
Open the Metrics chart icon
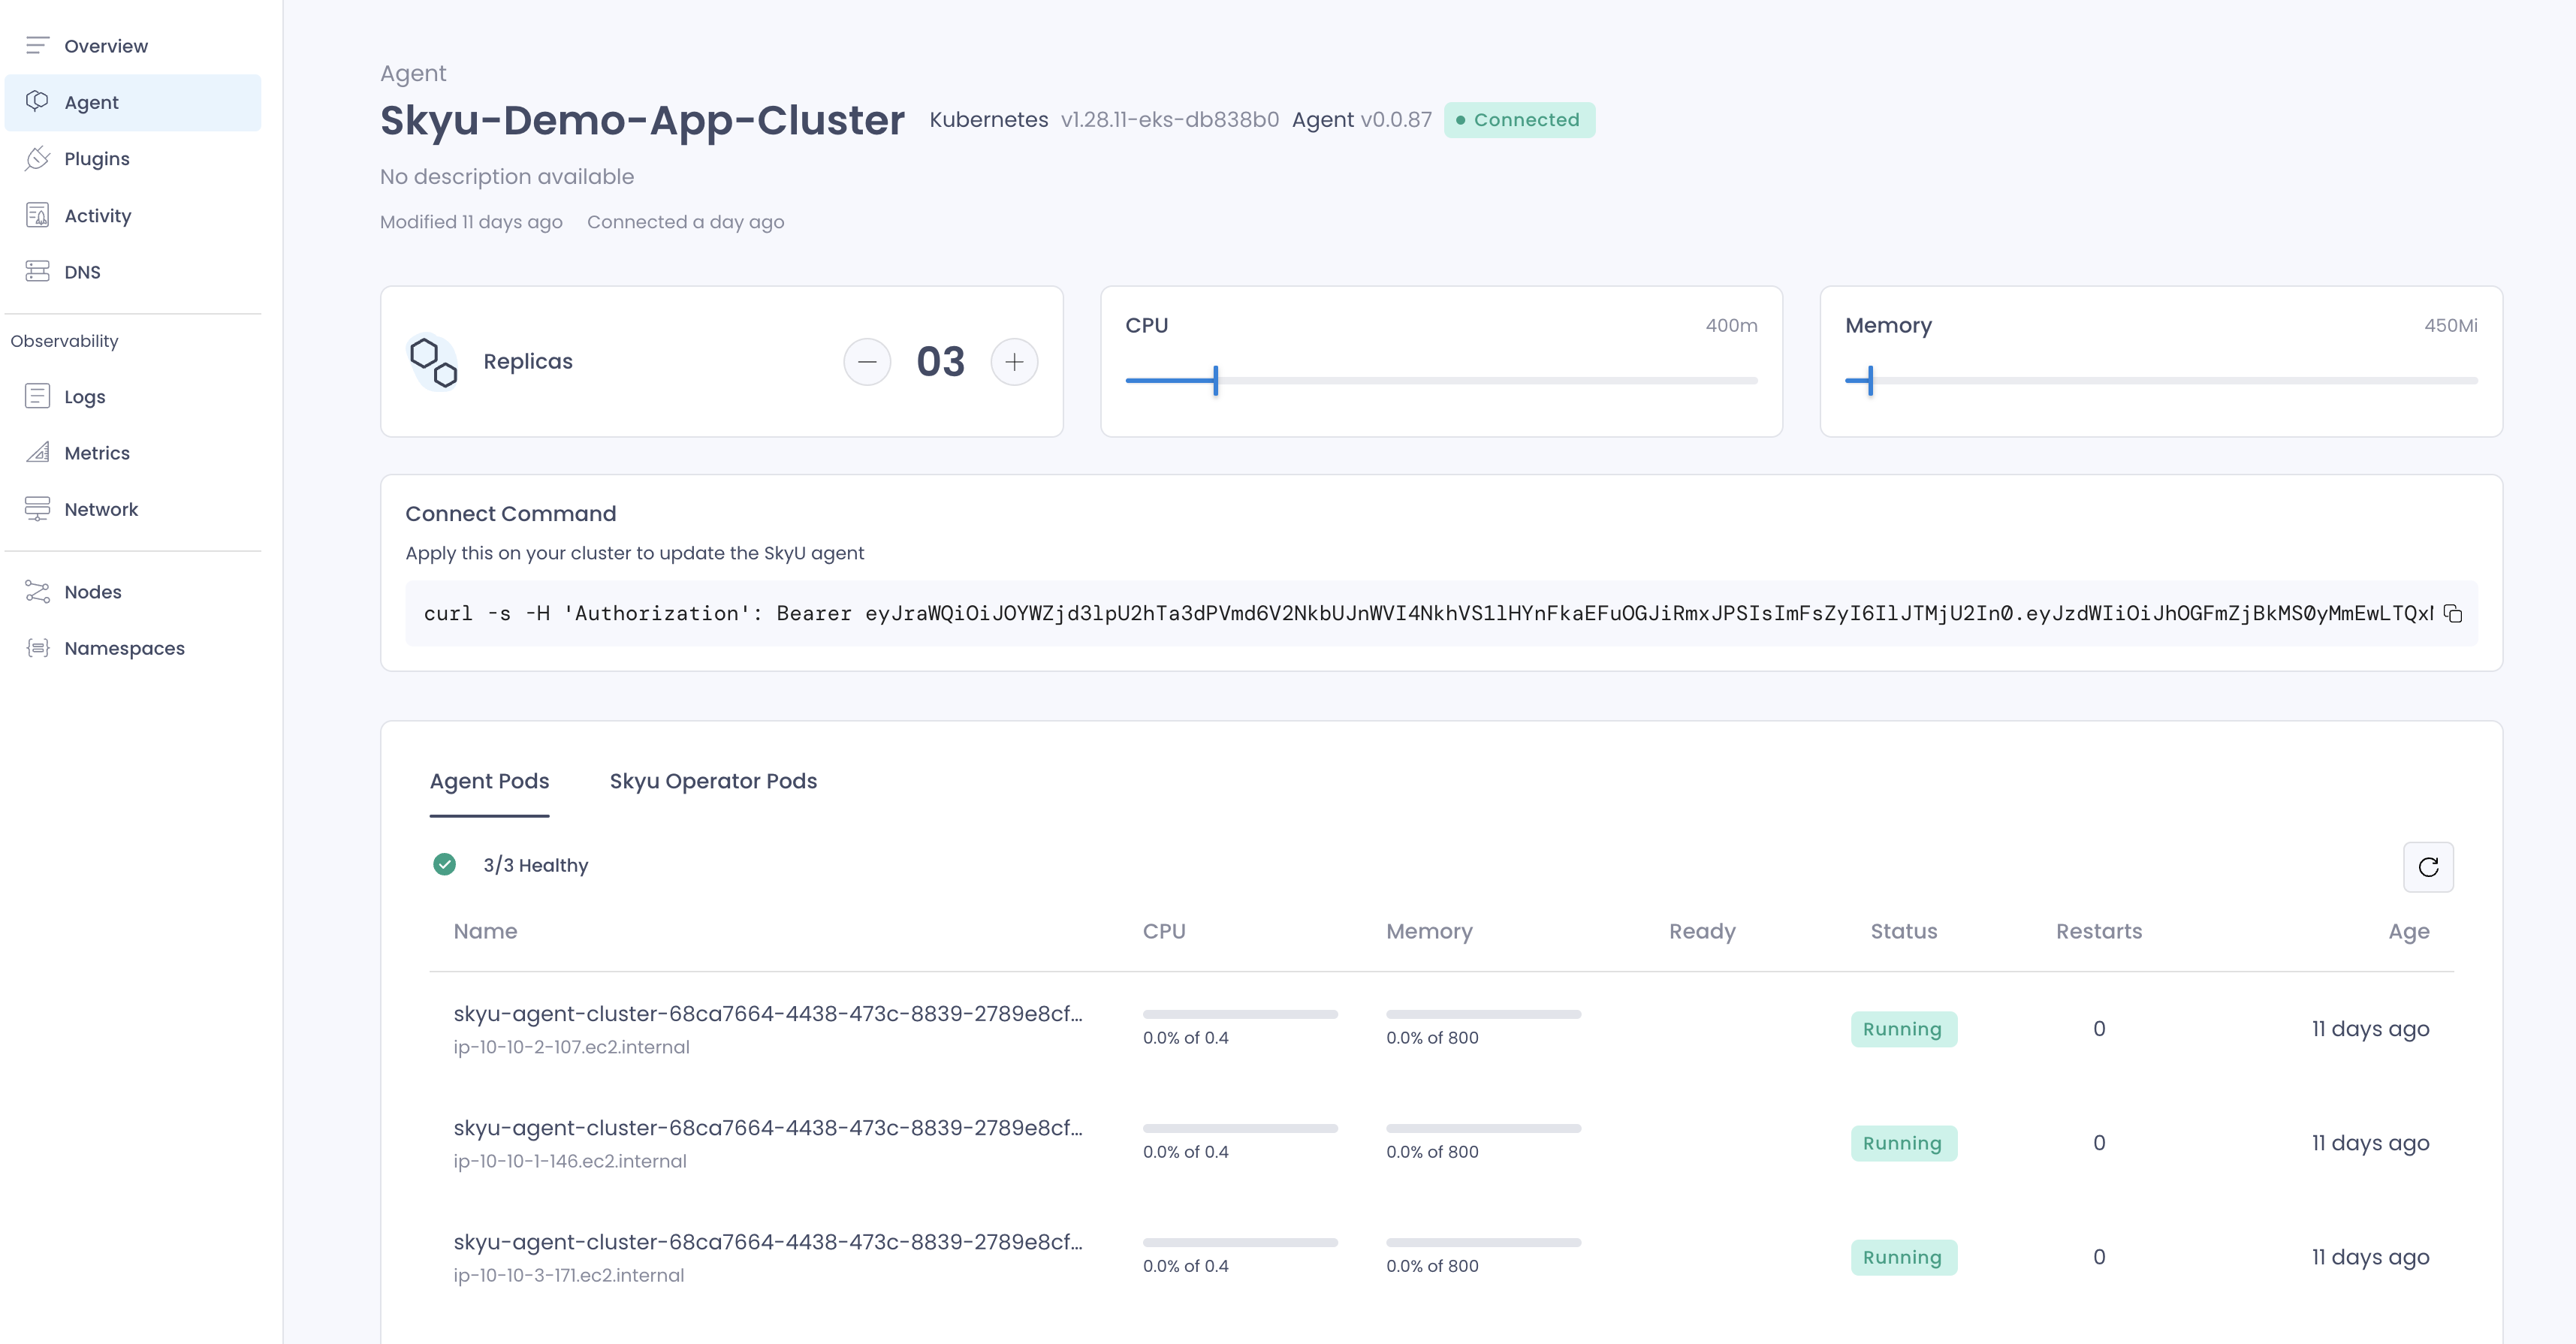38,452
